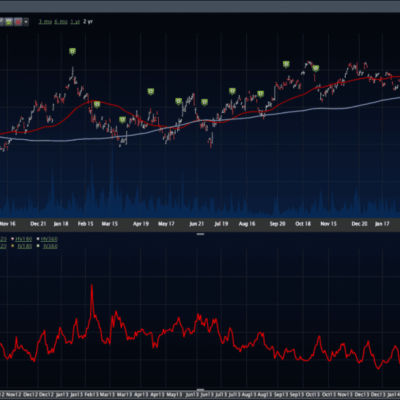The width and height of the screenshot is (400, 400).
Task: Open the green event marker just right of May 17
Action: point(179,101)
